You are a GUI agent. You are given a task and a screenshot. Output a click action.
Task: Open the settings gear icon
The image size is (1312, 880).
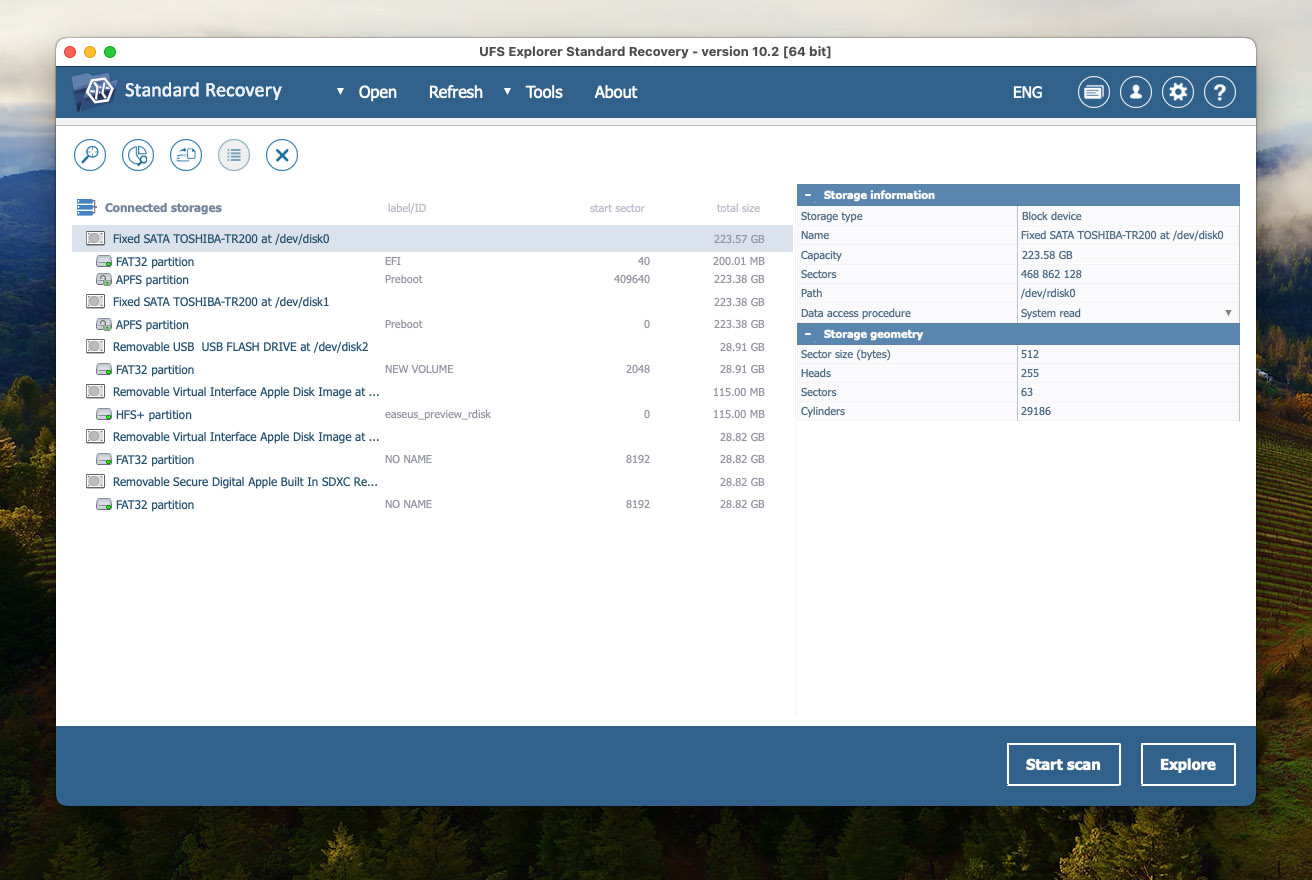(x=1178, y=92)
